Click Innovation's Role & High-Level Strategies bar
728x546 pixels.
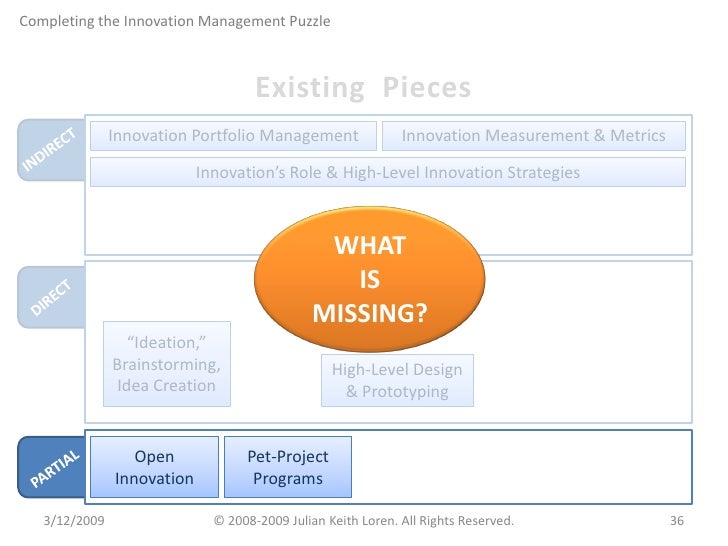click(x=387, y=172)
